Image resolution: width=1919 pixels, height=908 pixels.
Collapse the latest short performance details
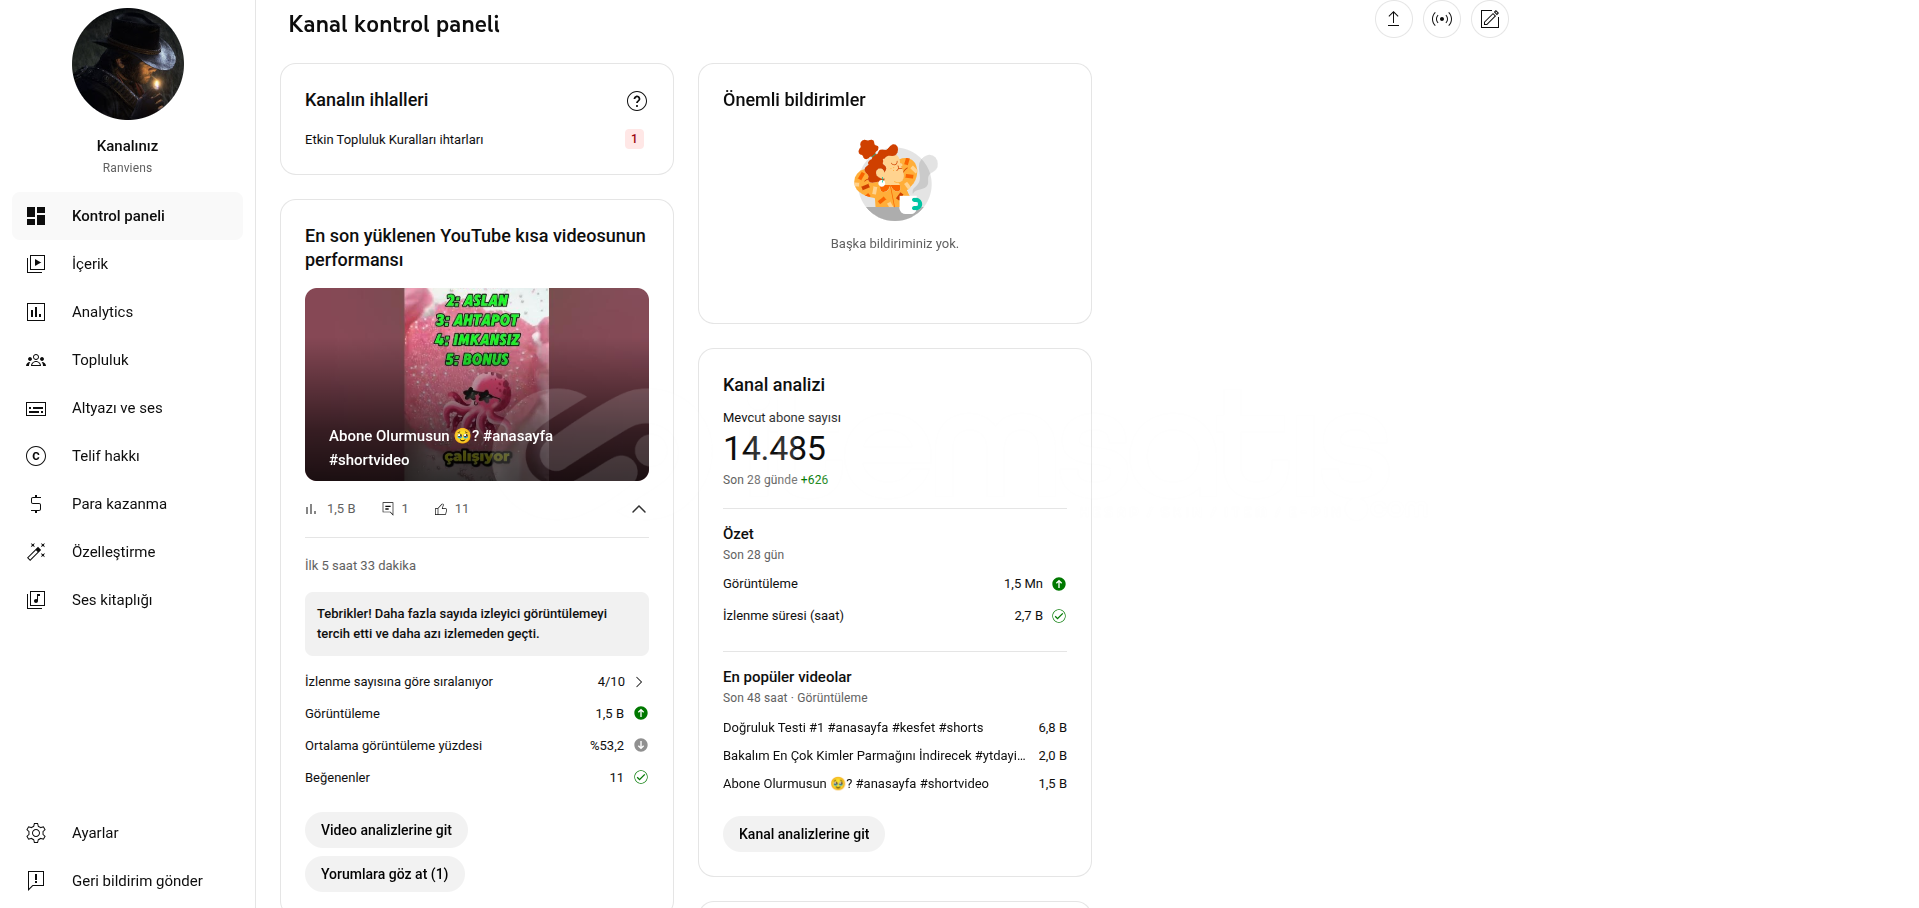point(639,509)
